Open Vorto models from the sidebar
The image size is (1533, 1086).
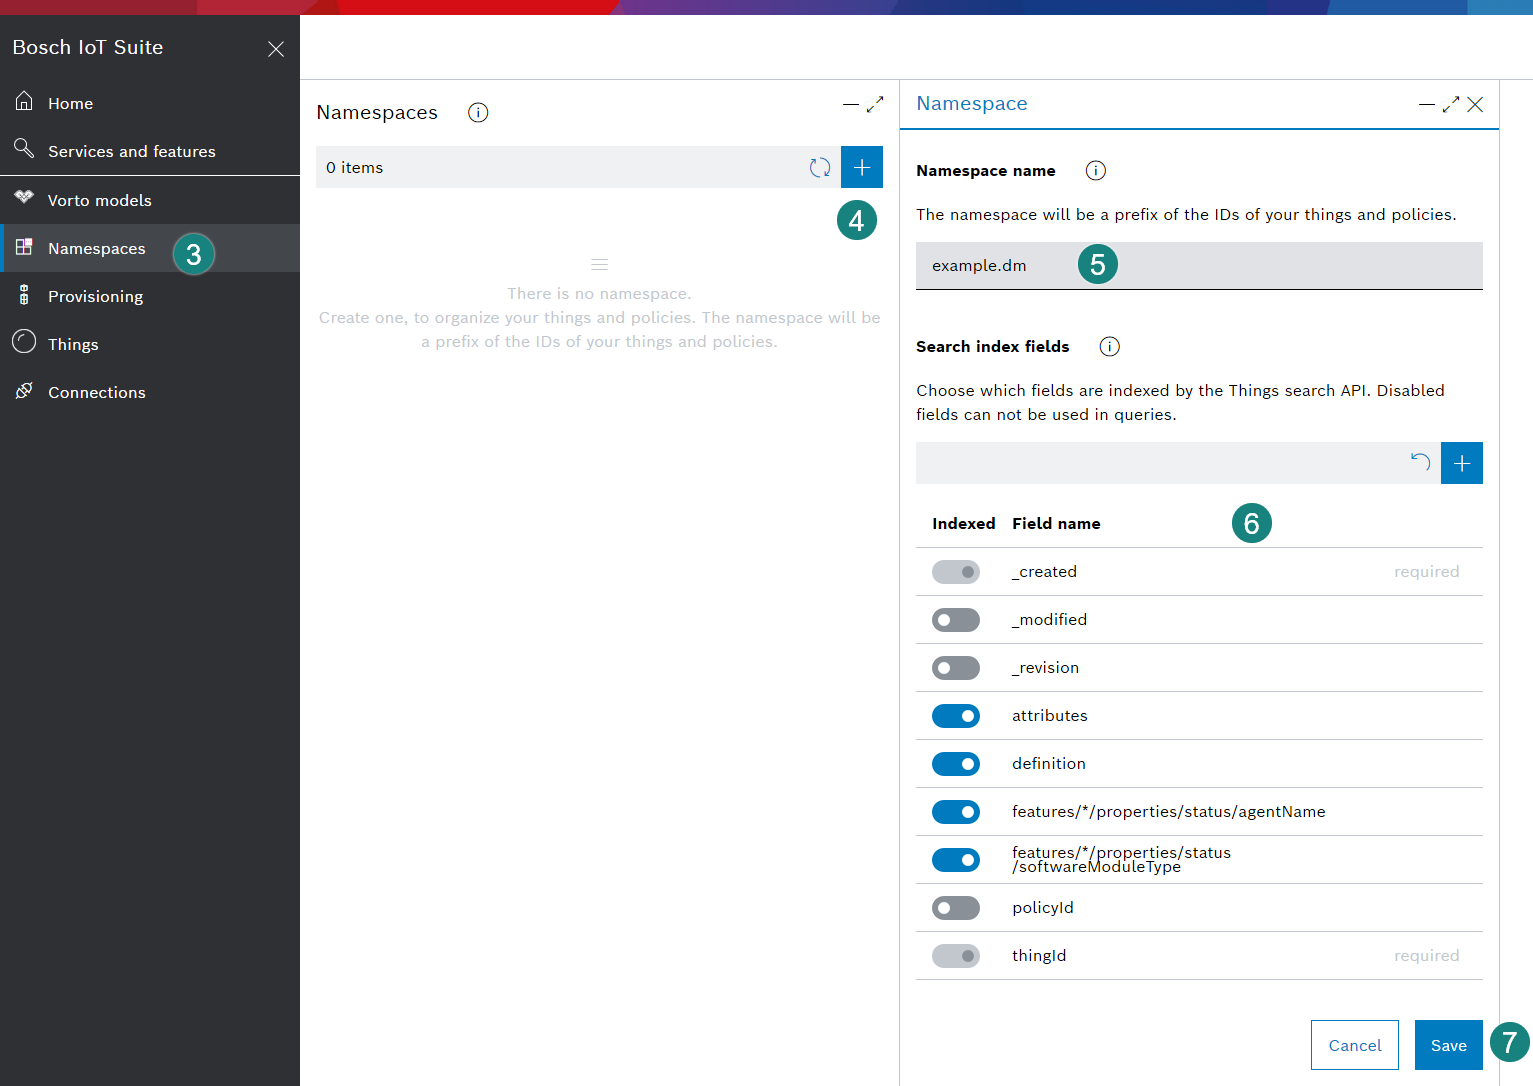pyautogui.click(x=99, y=200)
